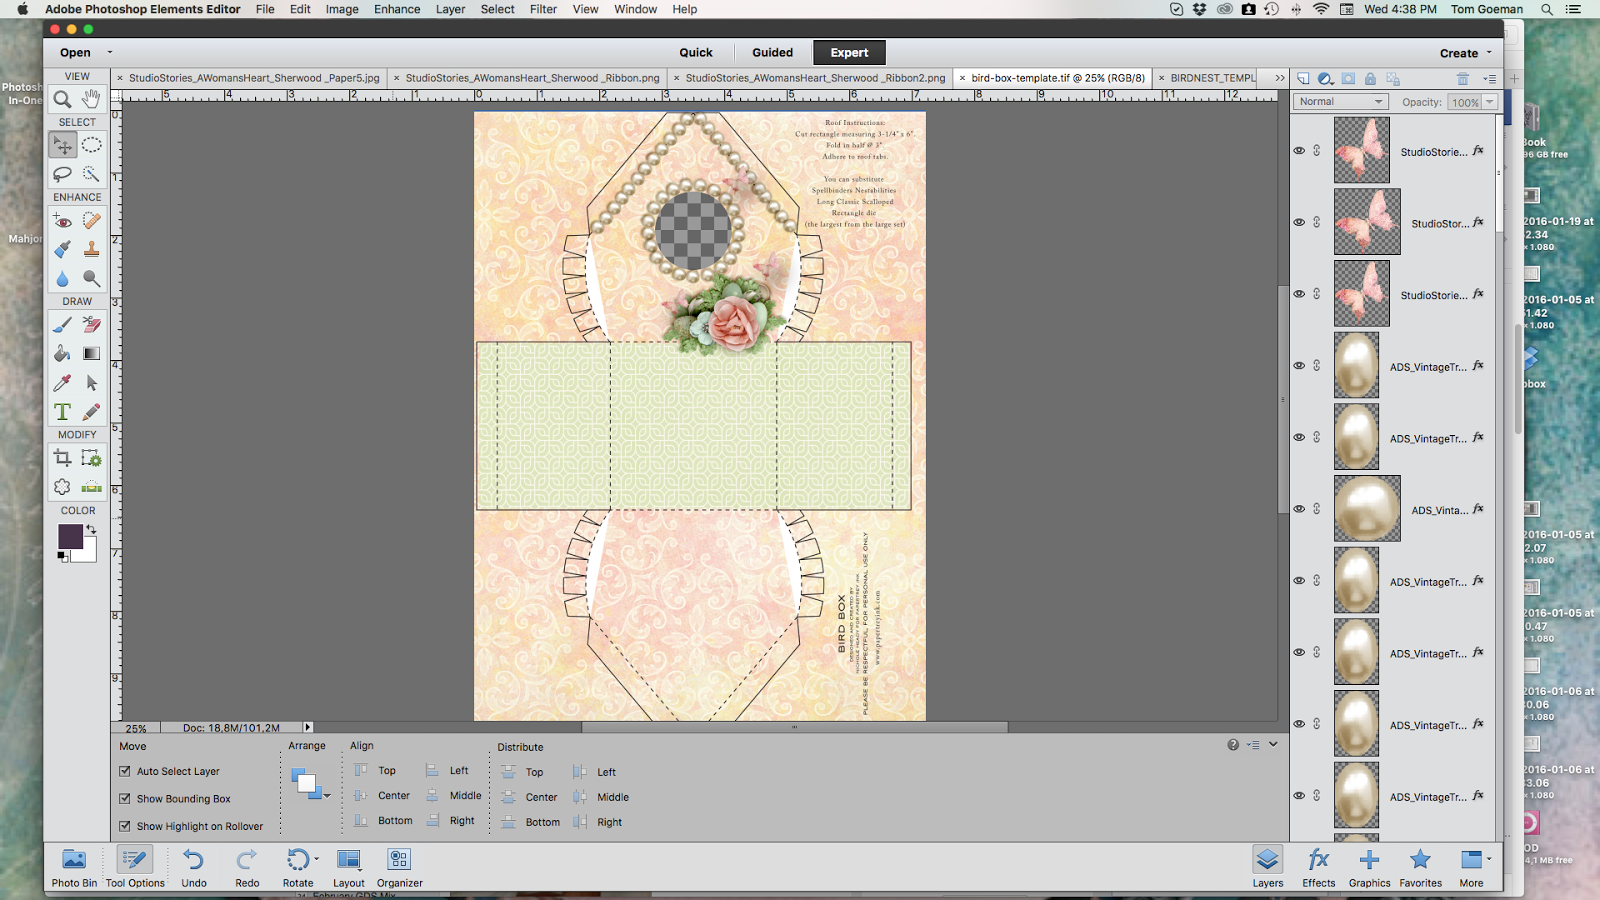Select the Red Eye Removal tool
Image resolution: width=1600 pixels, height=900 pixels.
click(x=62, y=221)
